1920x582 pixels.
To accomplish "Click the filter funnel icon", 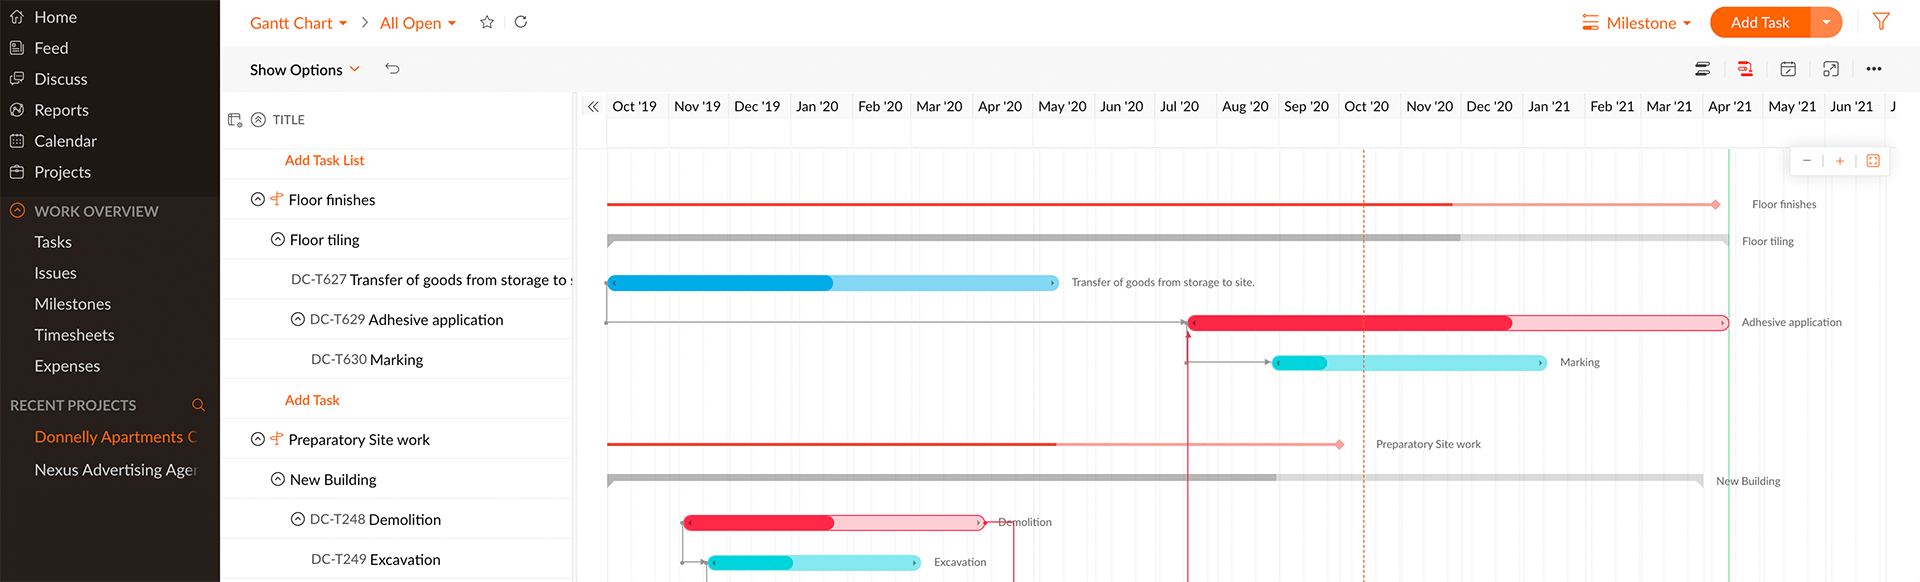I will 1880,22.
